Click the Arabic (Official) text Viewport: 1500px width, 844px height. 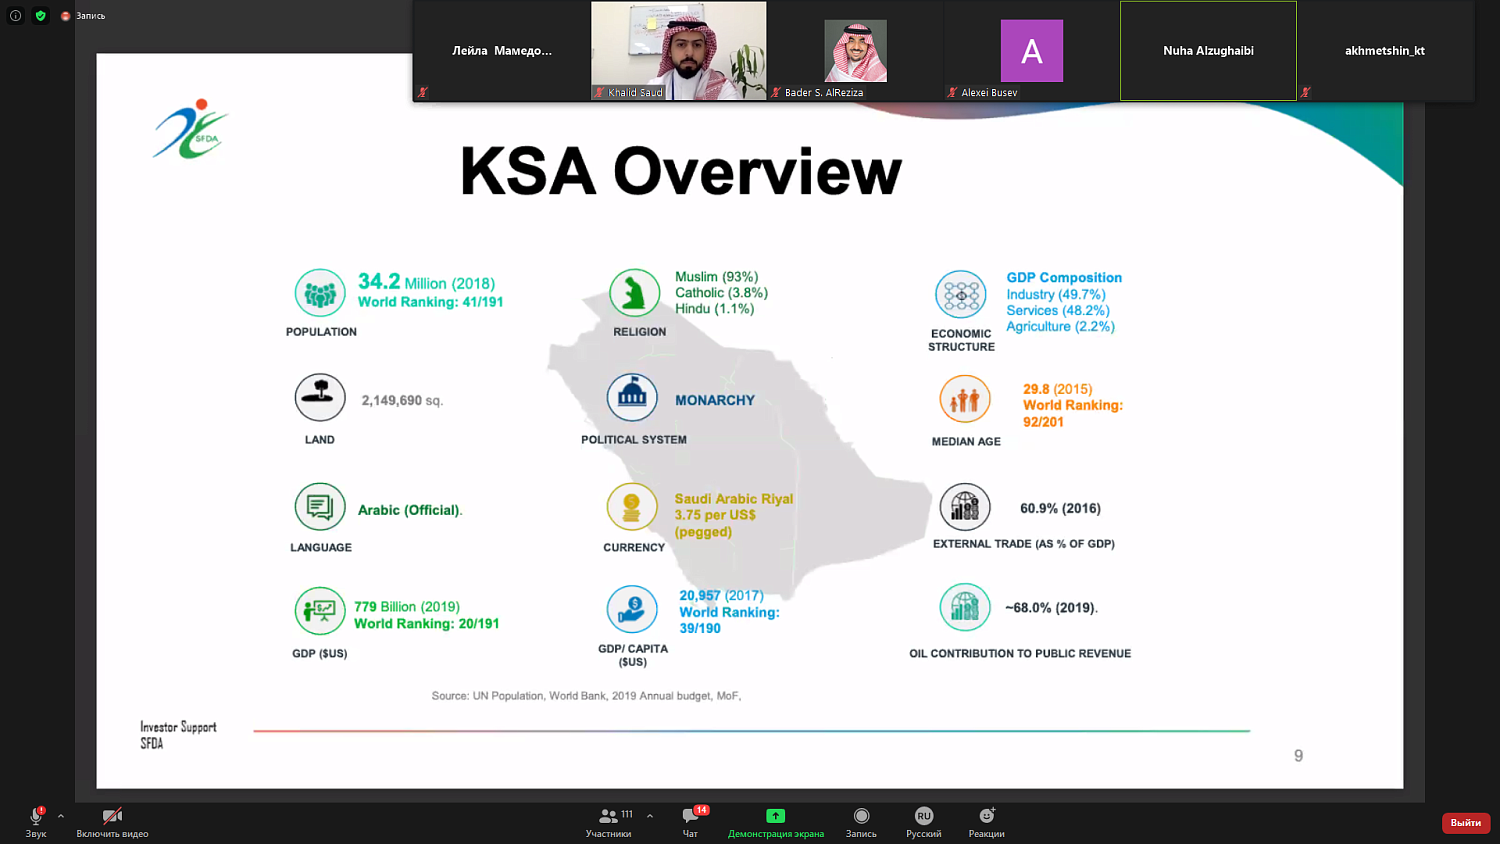[410, 510]
